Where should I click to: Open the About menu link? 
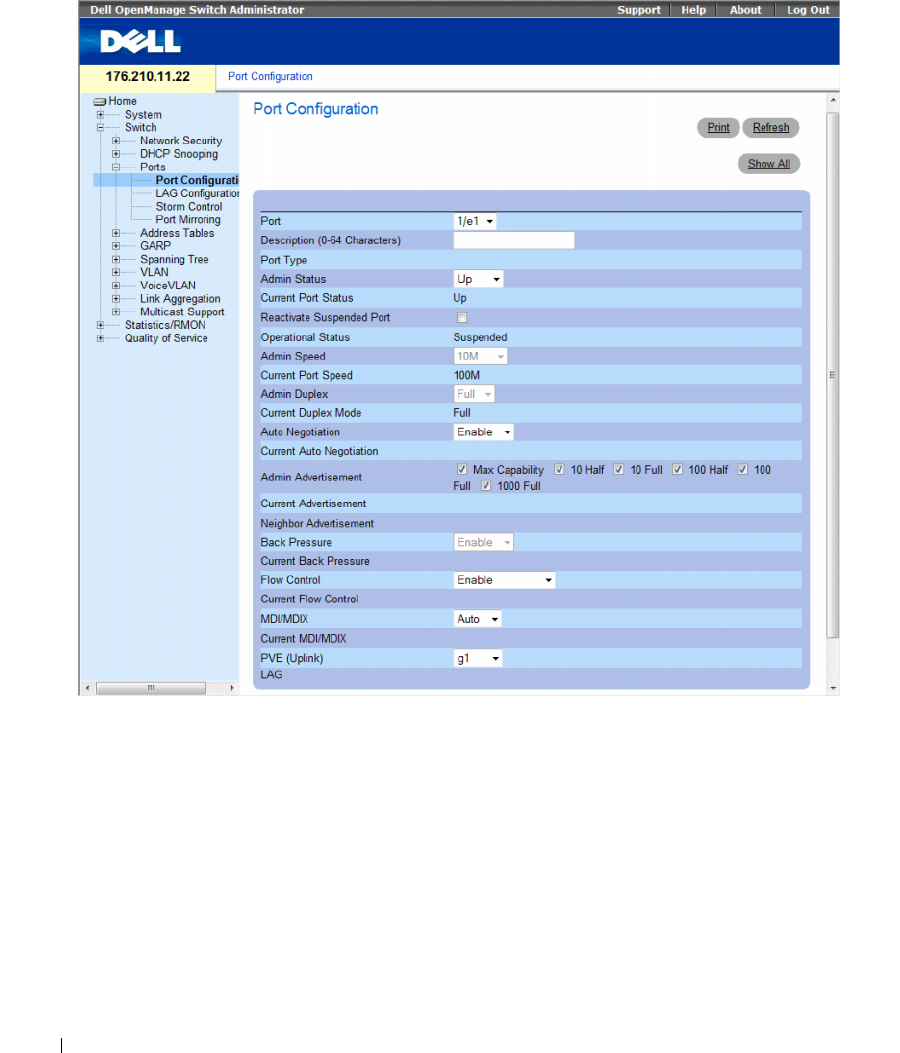[x=746, y=10]
